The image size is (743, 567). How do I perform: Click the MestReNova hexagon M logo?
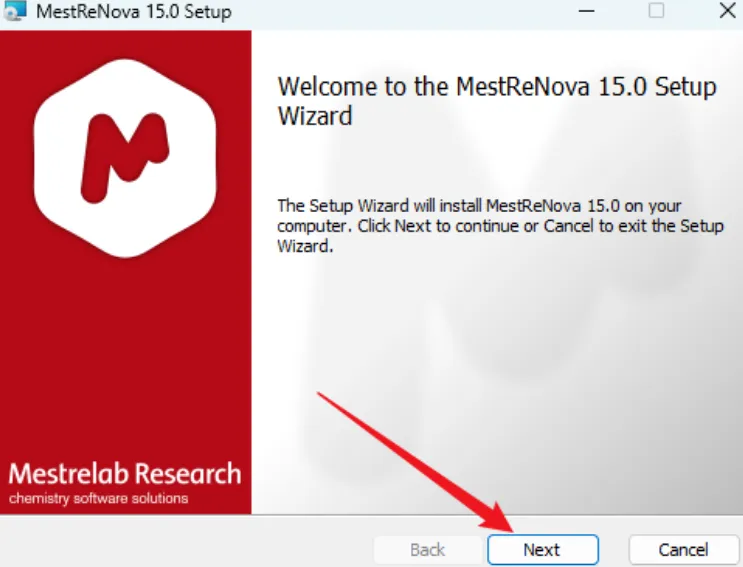pos(125,158)
